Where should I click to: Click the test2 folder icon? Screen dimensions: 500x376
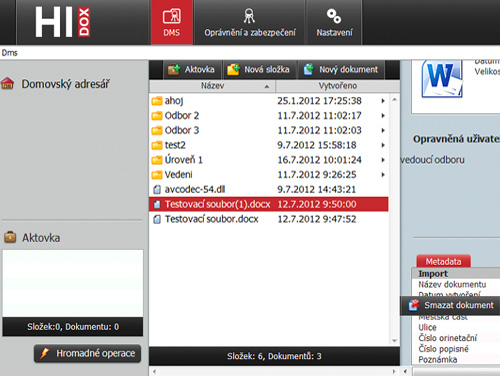click(x=157, y=145)
